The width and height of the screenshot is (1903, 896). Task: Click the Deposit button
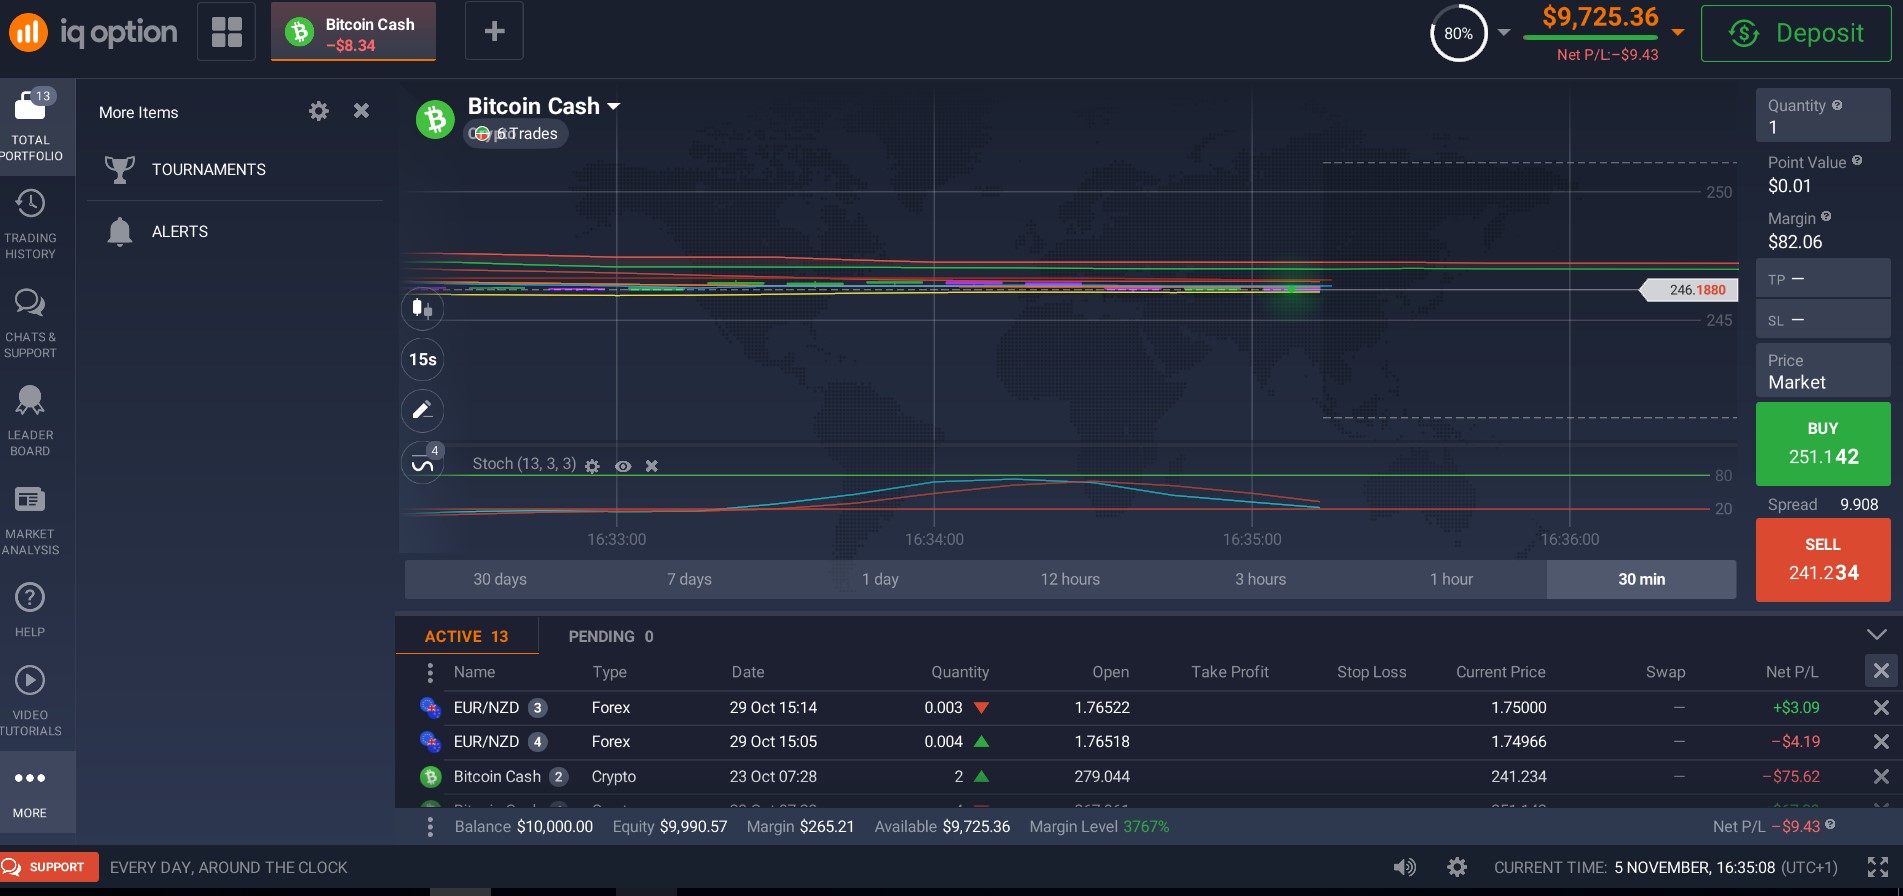pos(1796,33)
